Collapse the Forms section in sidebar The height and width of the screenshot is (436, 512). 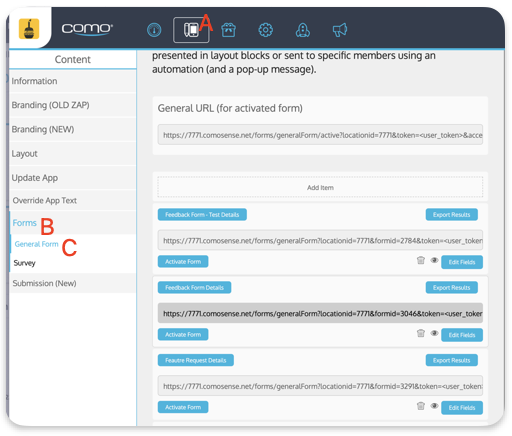(24, 223)
